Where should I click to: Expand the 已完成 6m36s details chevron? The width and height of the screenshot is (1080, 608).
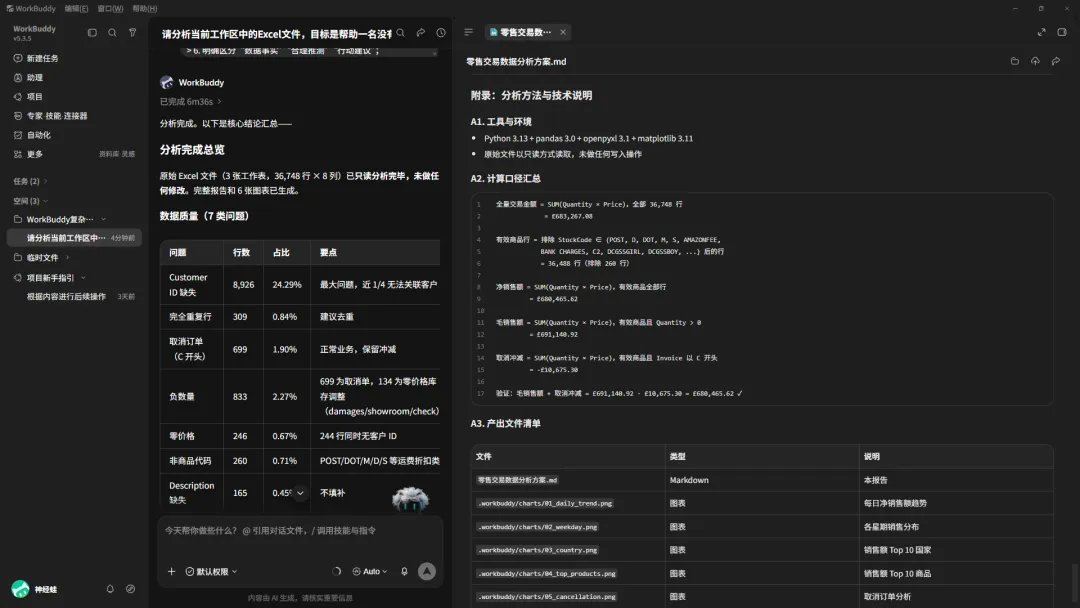pos(220,102)
